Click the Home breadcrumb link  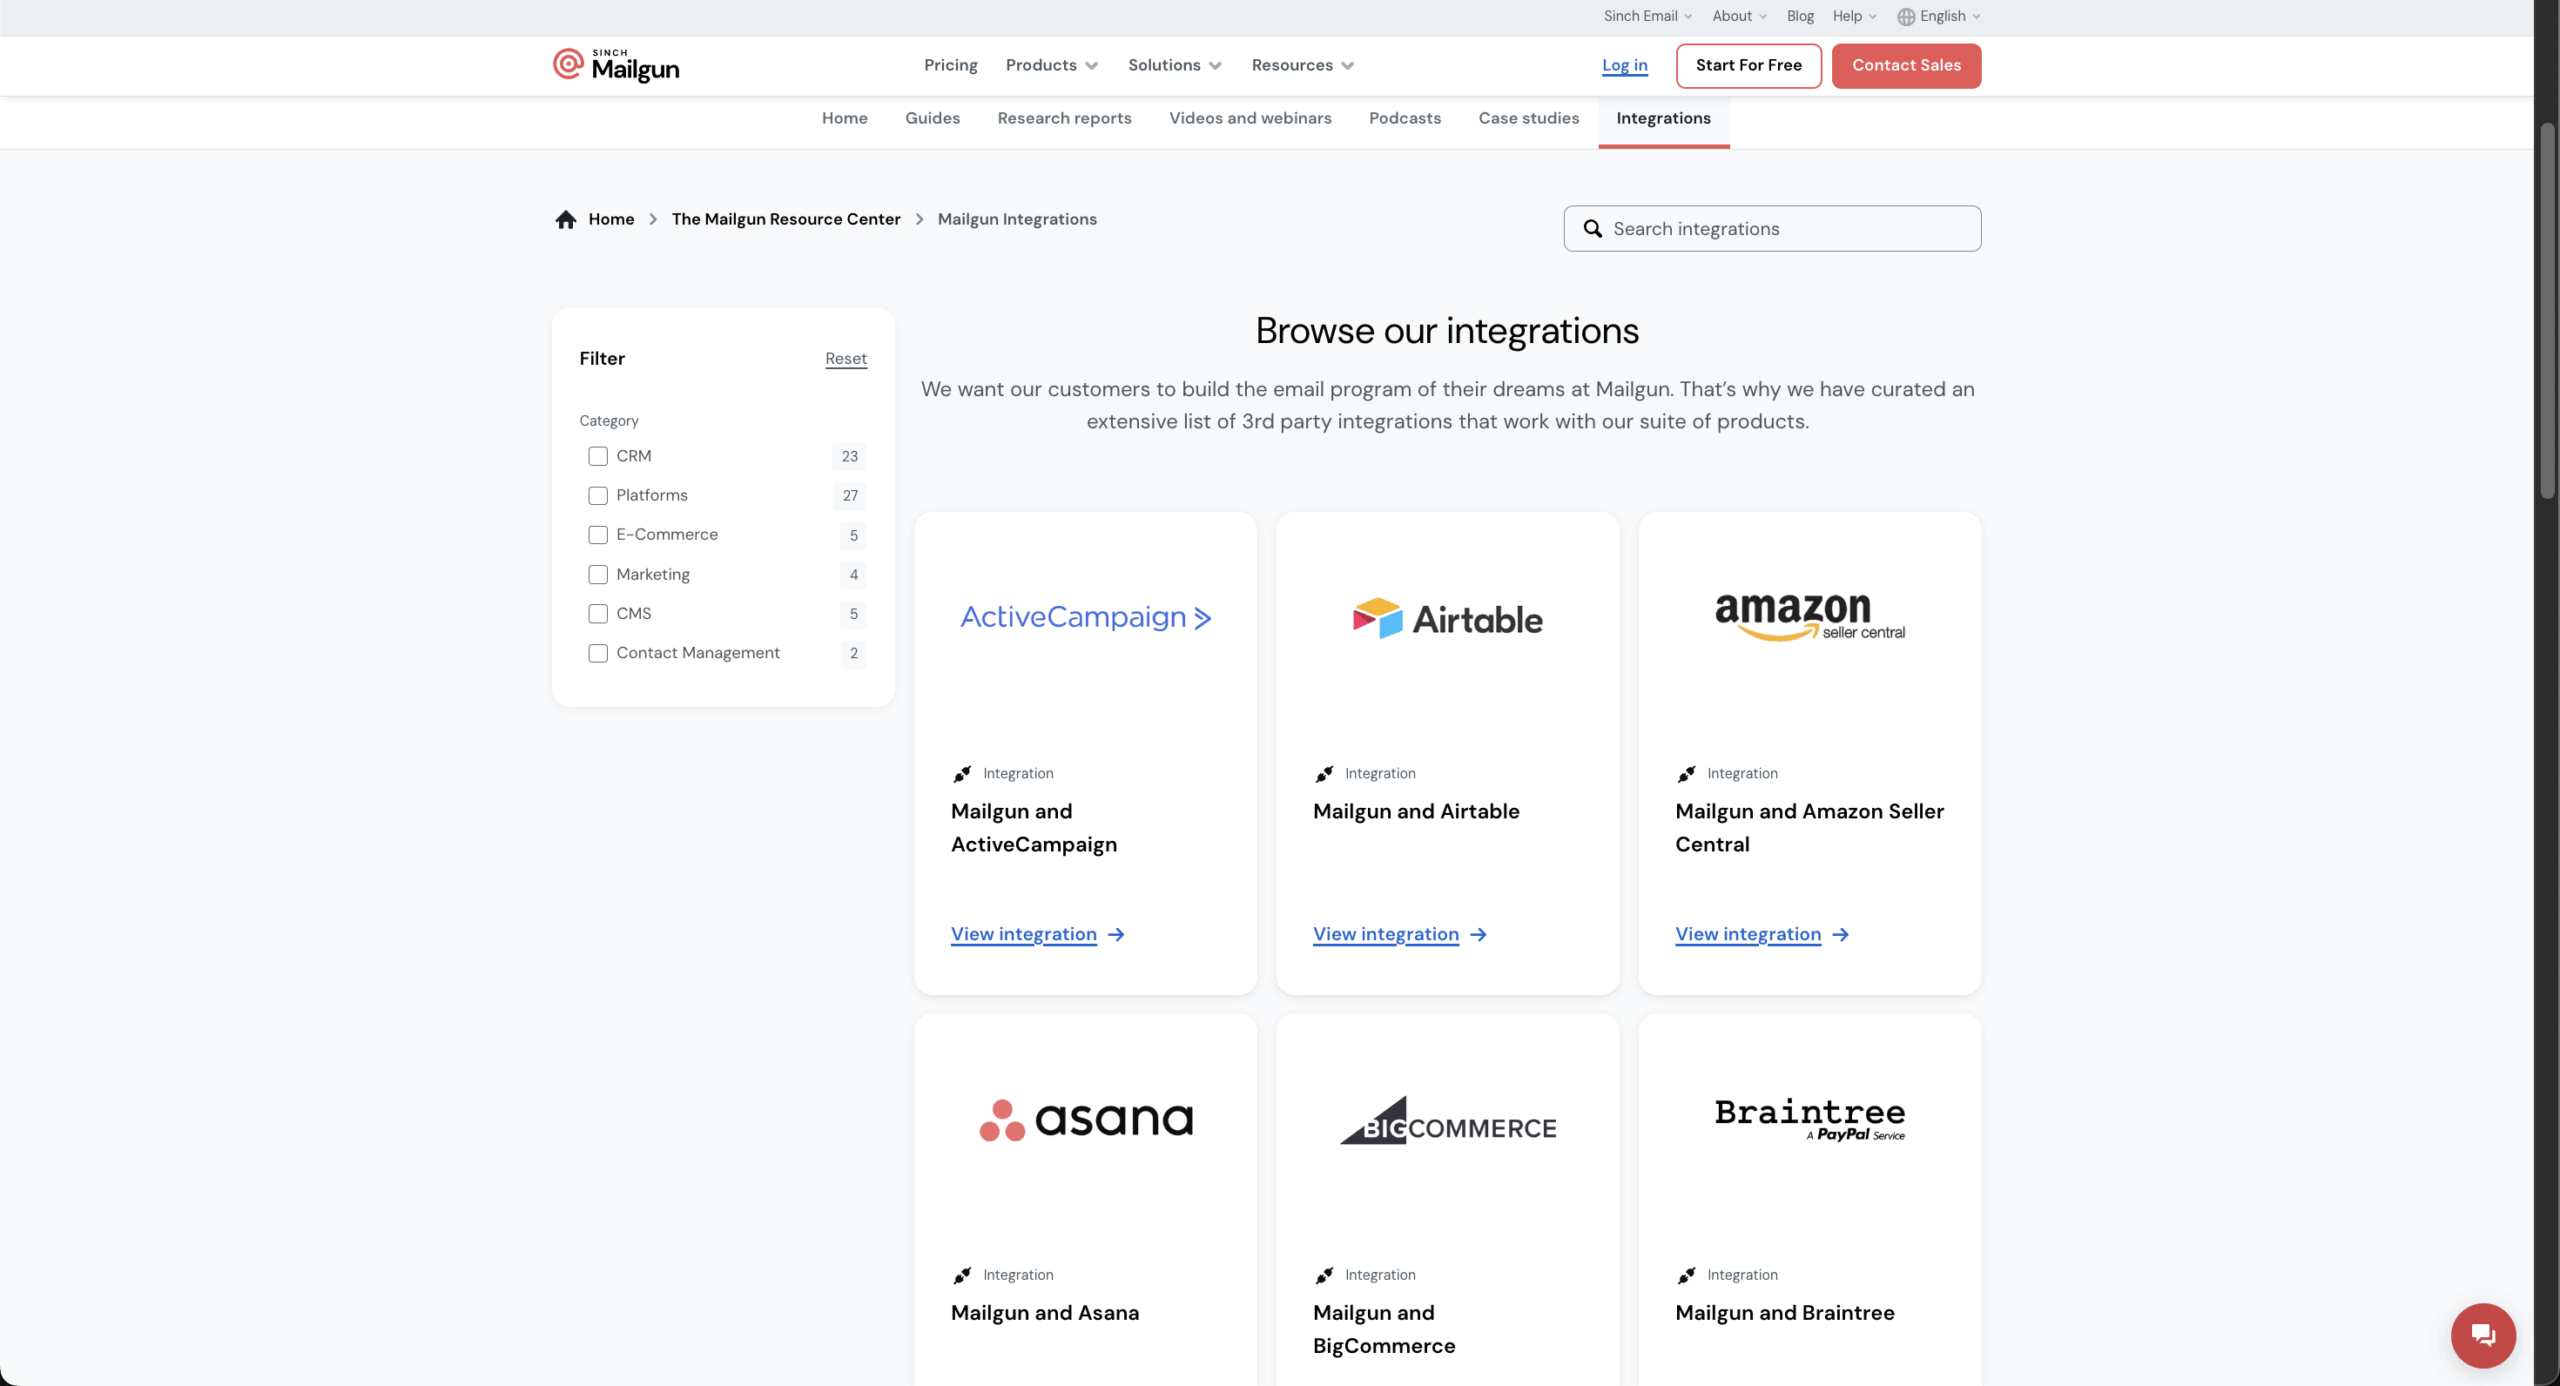point(611,219)
